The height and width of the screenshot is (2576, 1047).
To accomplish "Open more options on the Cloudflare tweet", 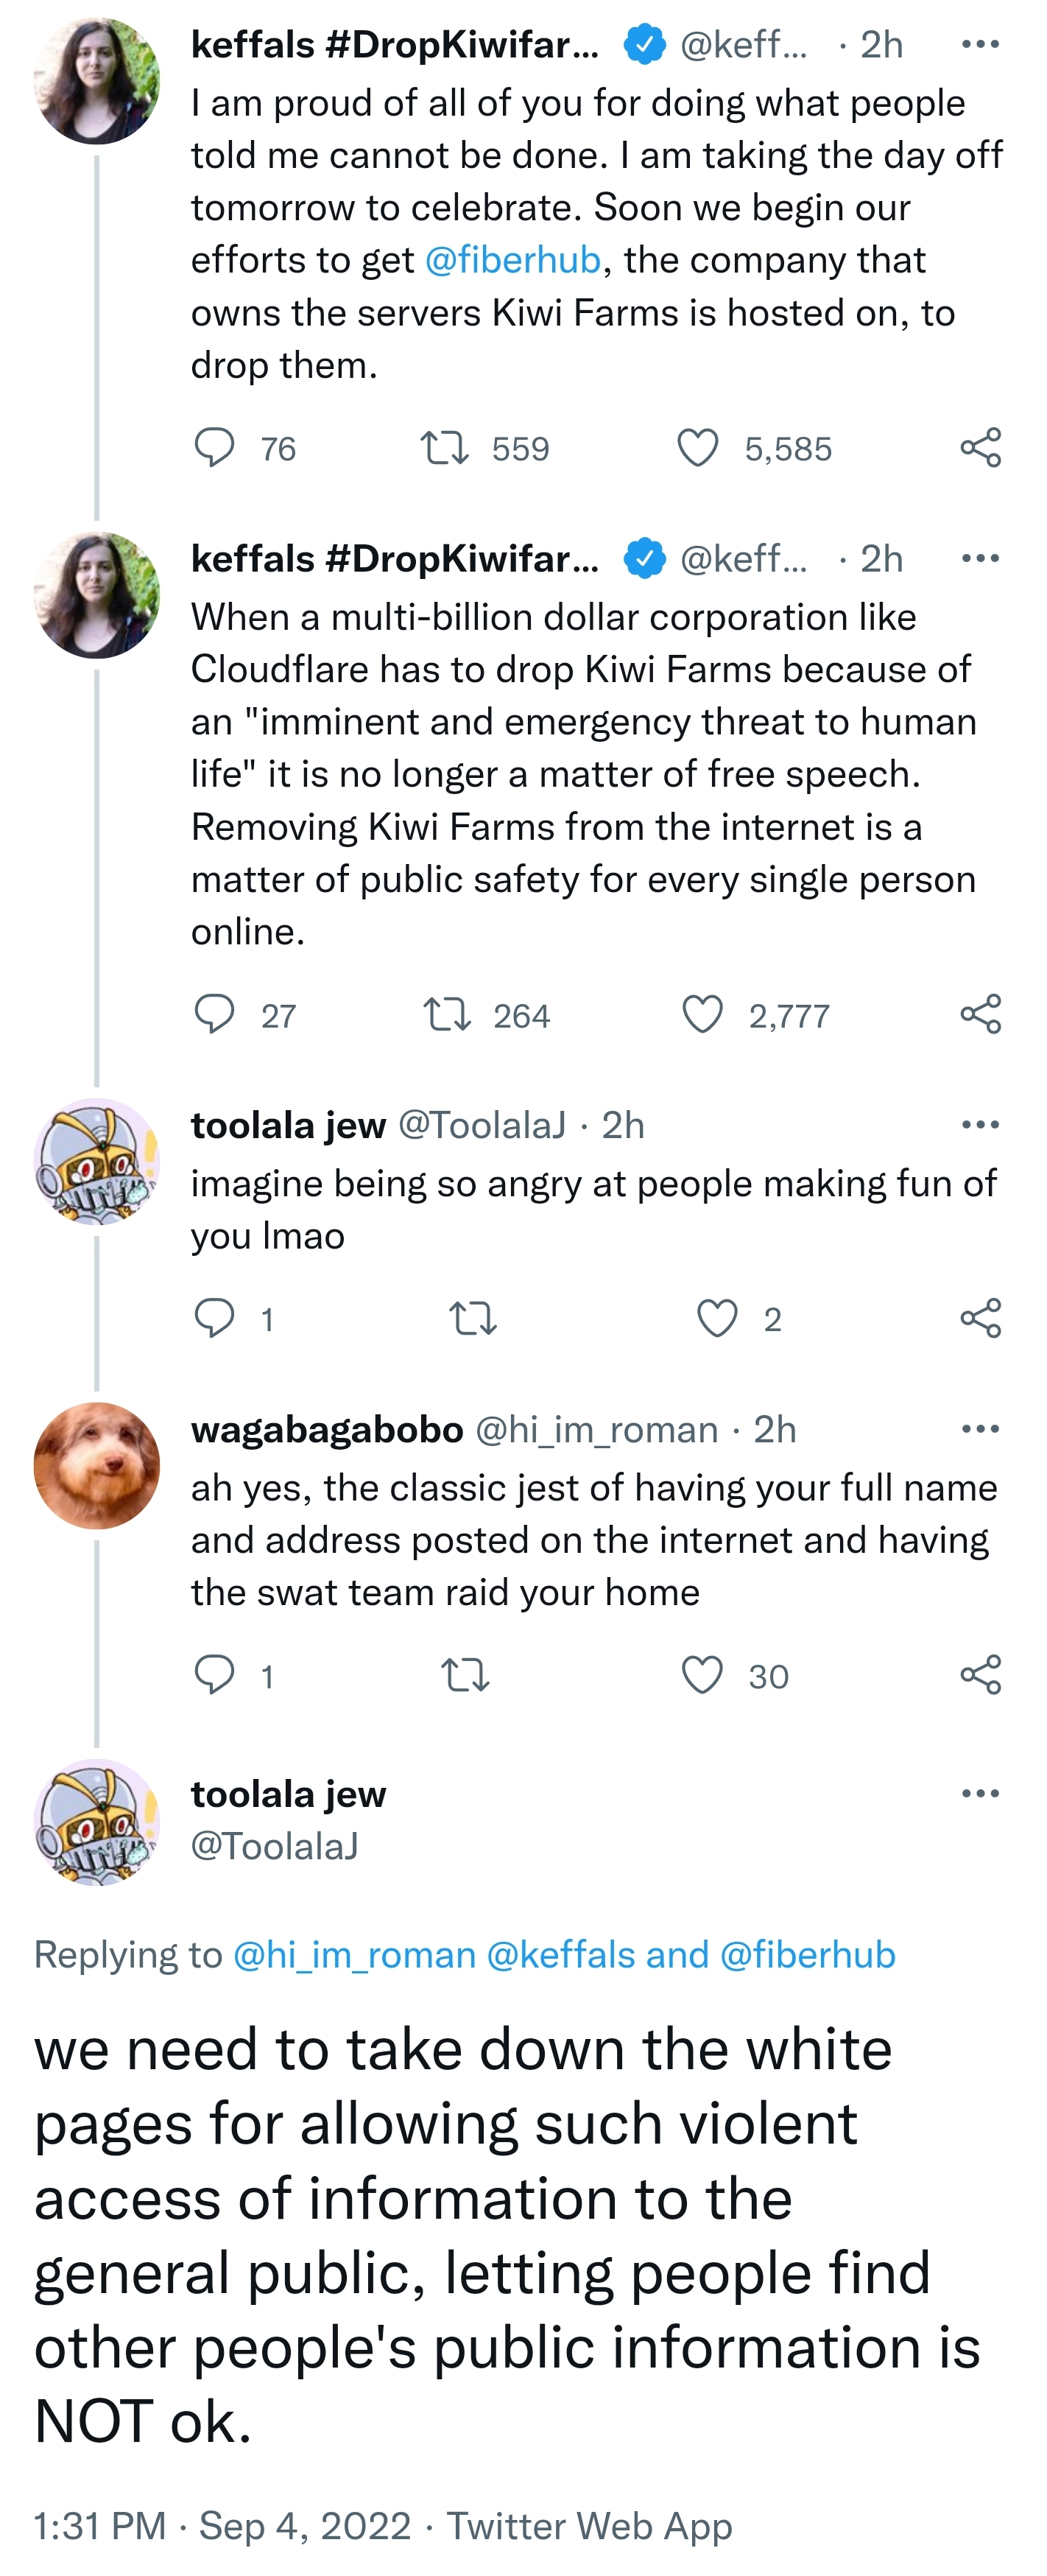I will (980, 558).
